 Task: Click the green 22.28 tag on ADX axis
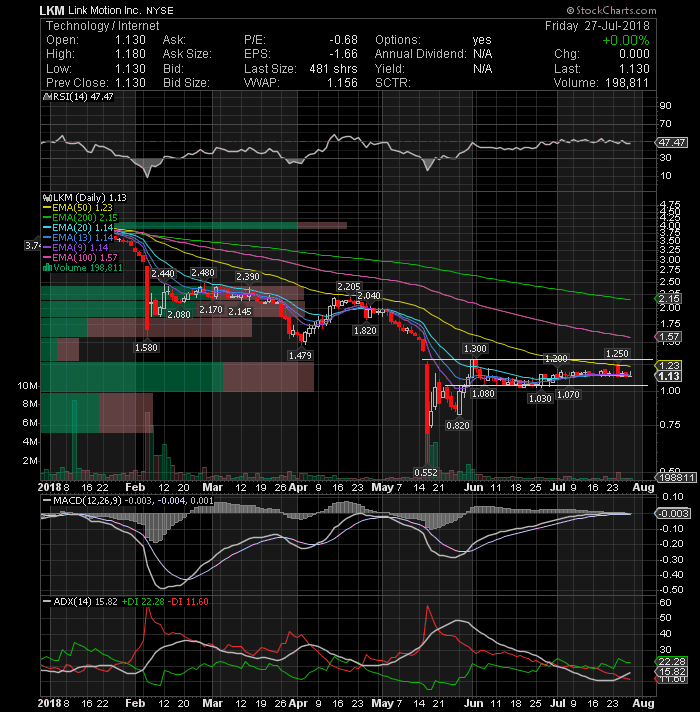tap(672, 662)
